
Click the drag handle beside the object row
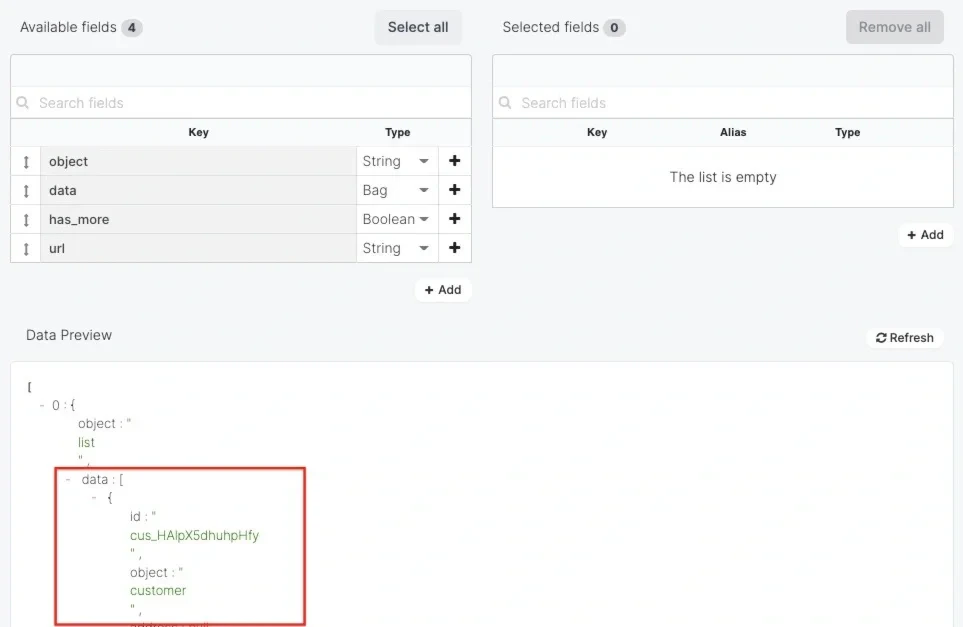tap(25, 161)
